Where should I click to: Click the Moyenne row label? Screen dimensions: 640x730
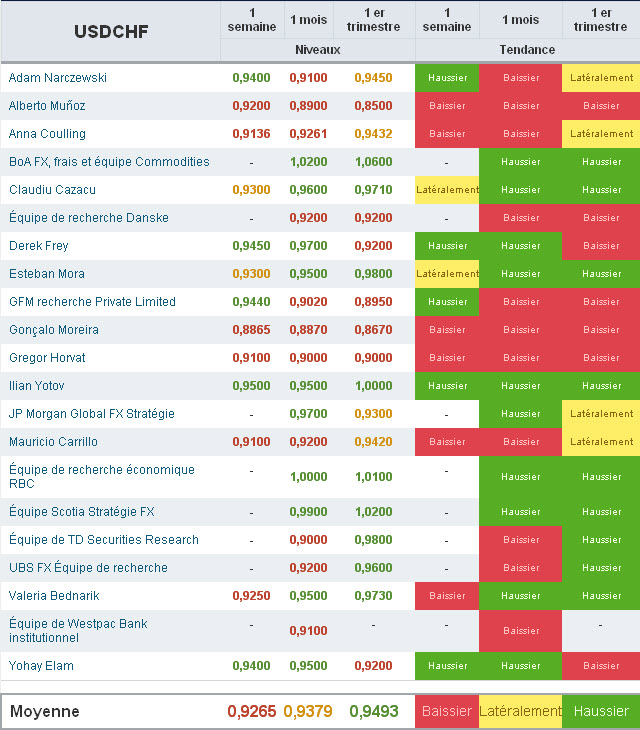click(45, 711)
